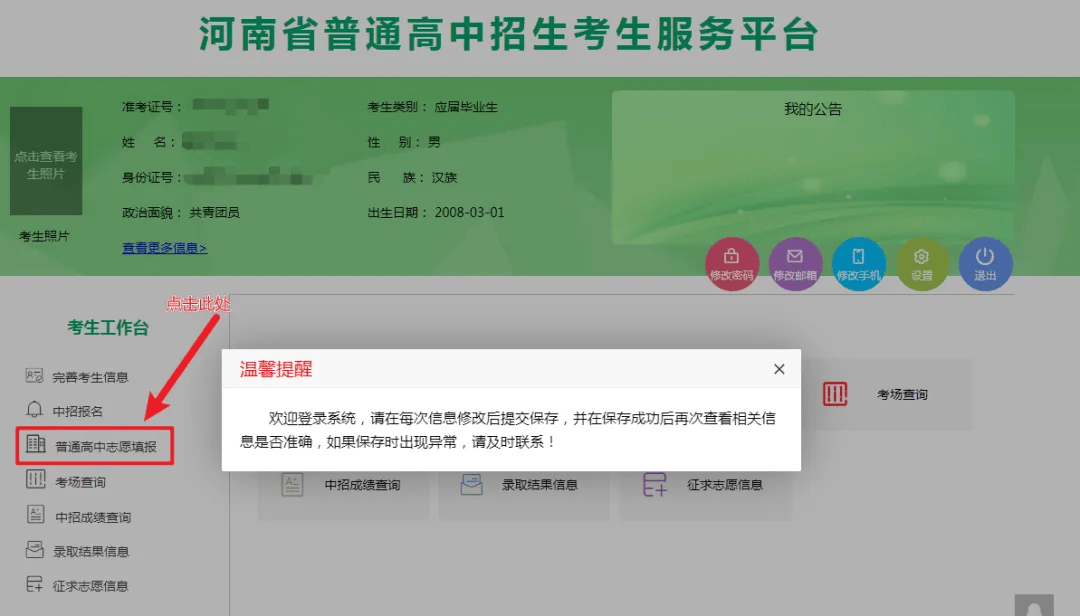Click 完善考生信息 sidebar icon
1080x616 pixels.
click(x=34, y=376)
